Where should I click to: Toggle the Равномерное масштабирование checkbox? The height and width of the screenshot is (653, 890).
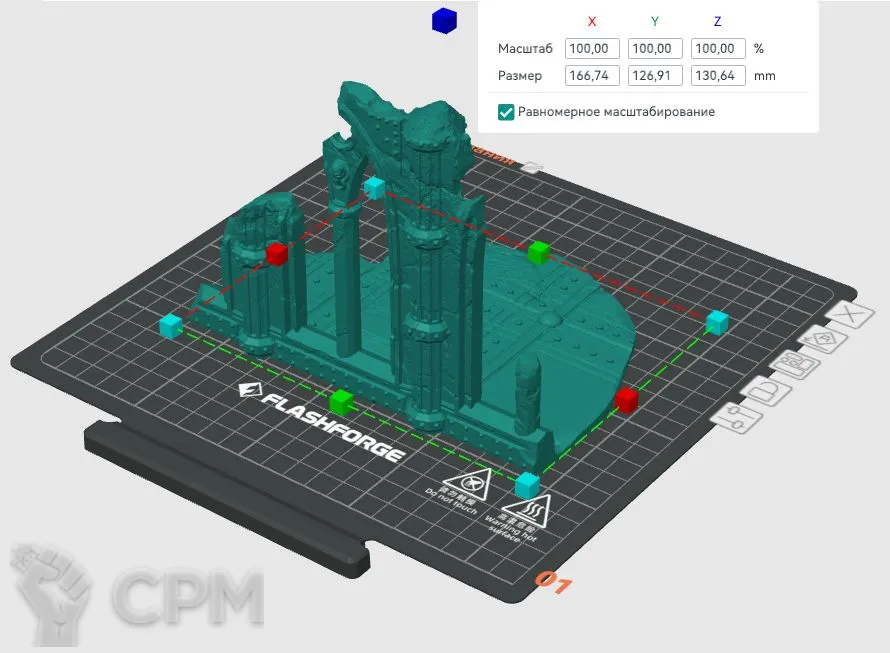pos(506,112)
